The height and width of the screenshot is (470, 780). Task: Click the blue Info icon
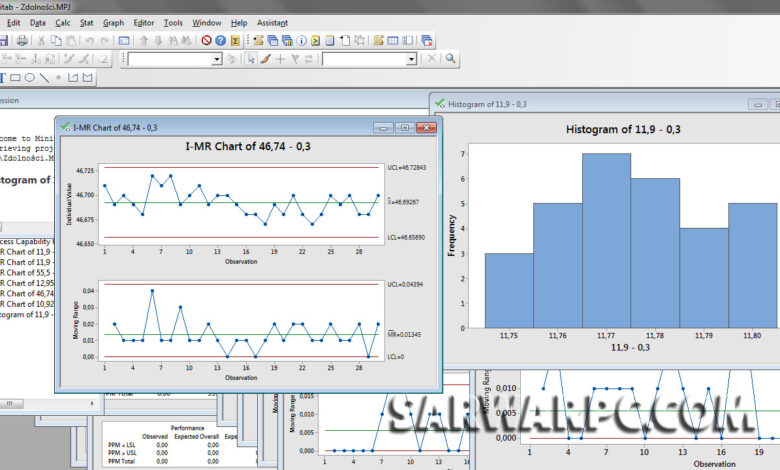pos(301,41)
